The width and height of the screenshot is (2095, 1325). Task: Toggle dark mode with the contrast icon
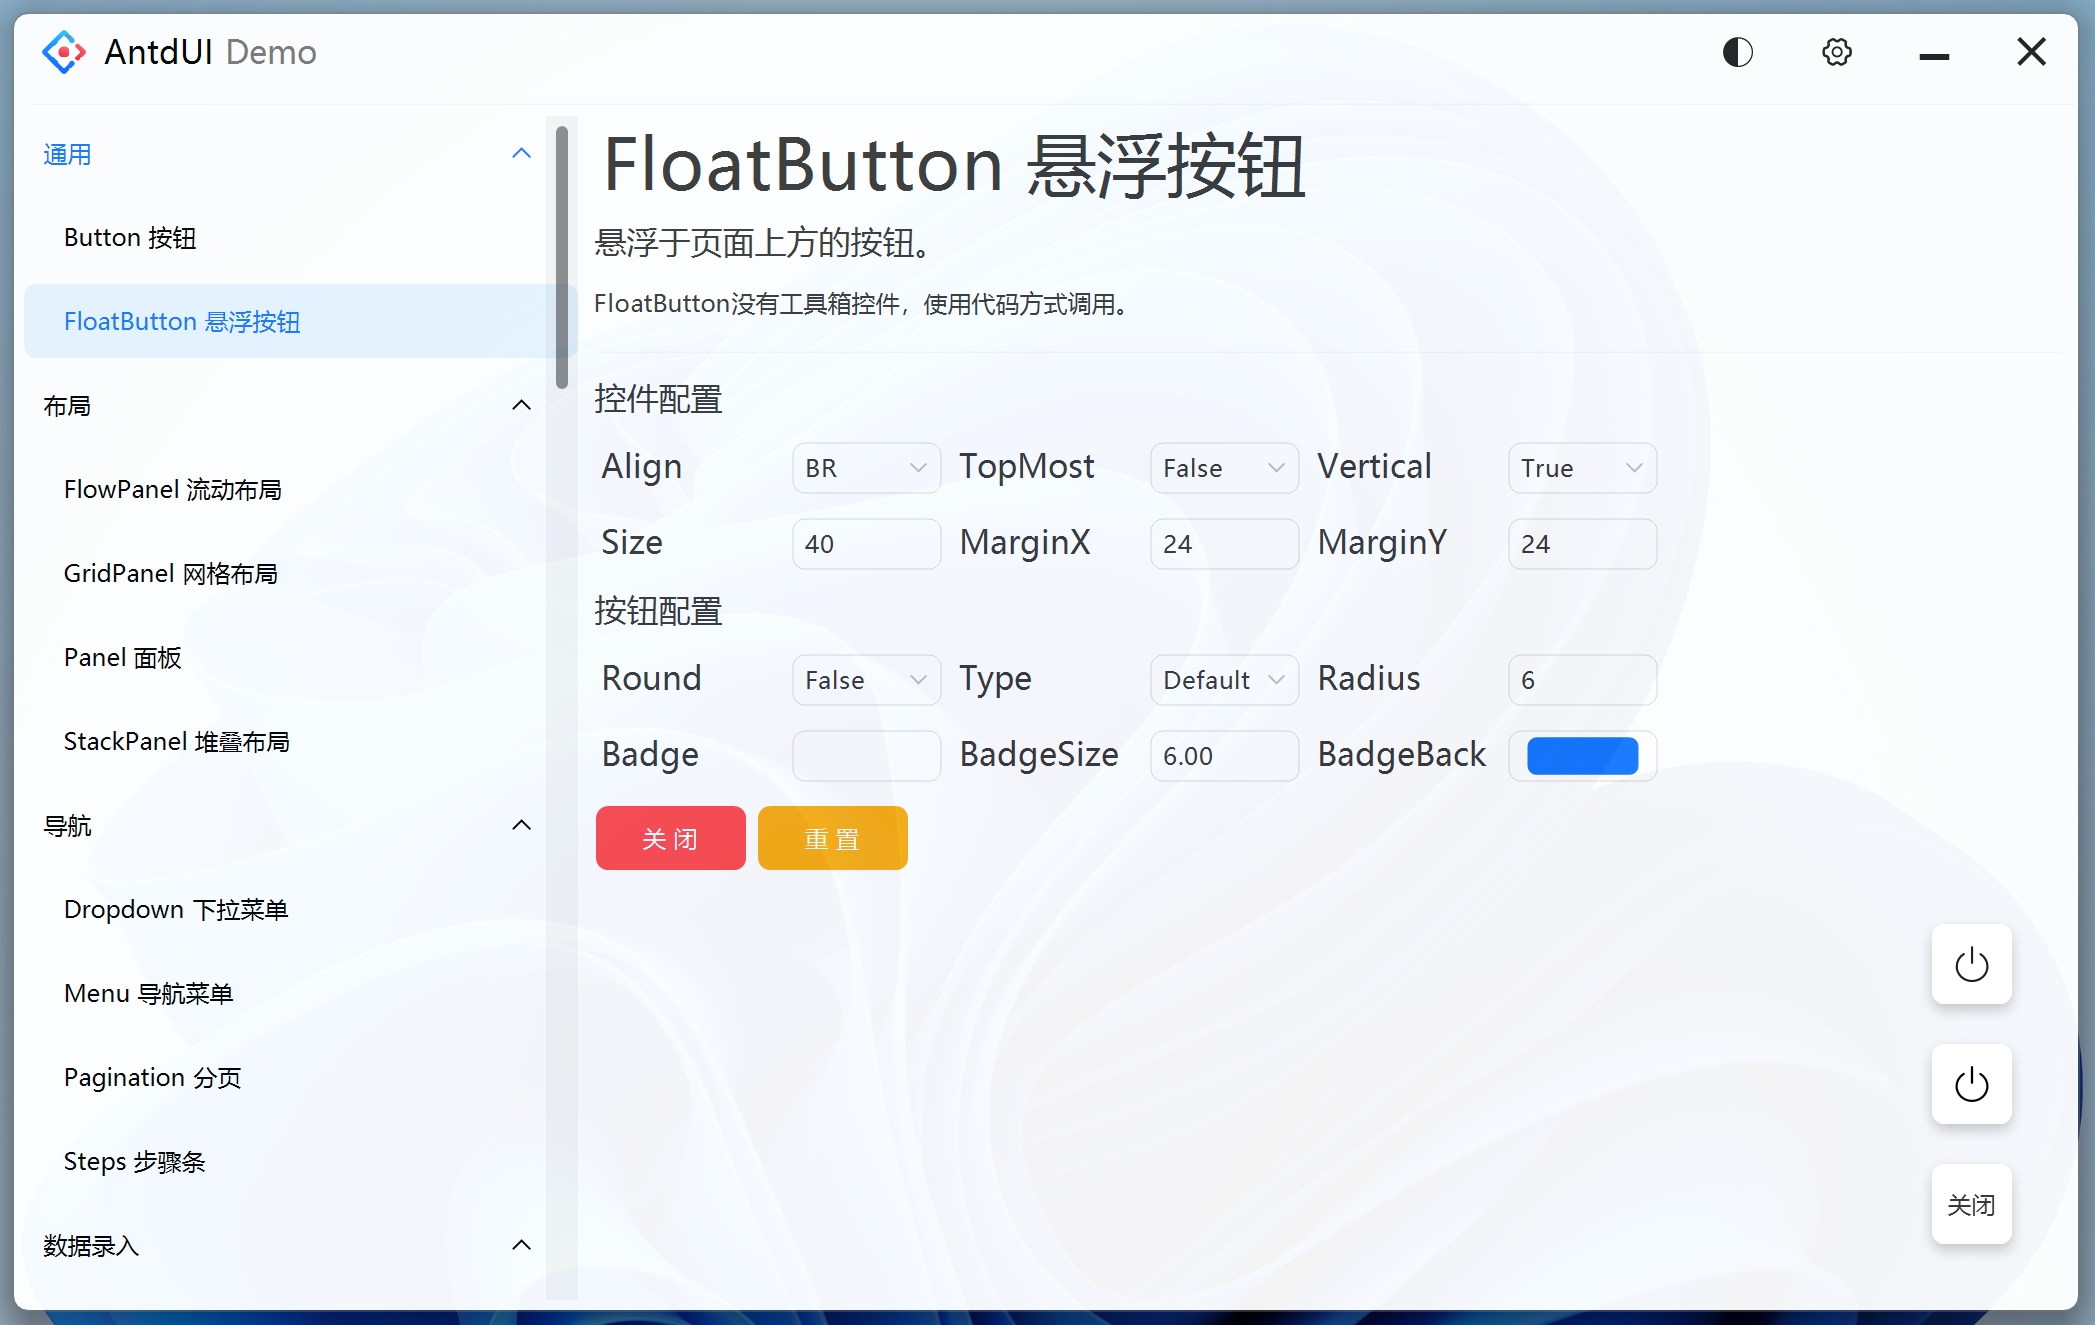(1737, 52)
